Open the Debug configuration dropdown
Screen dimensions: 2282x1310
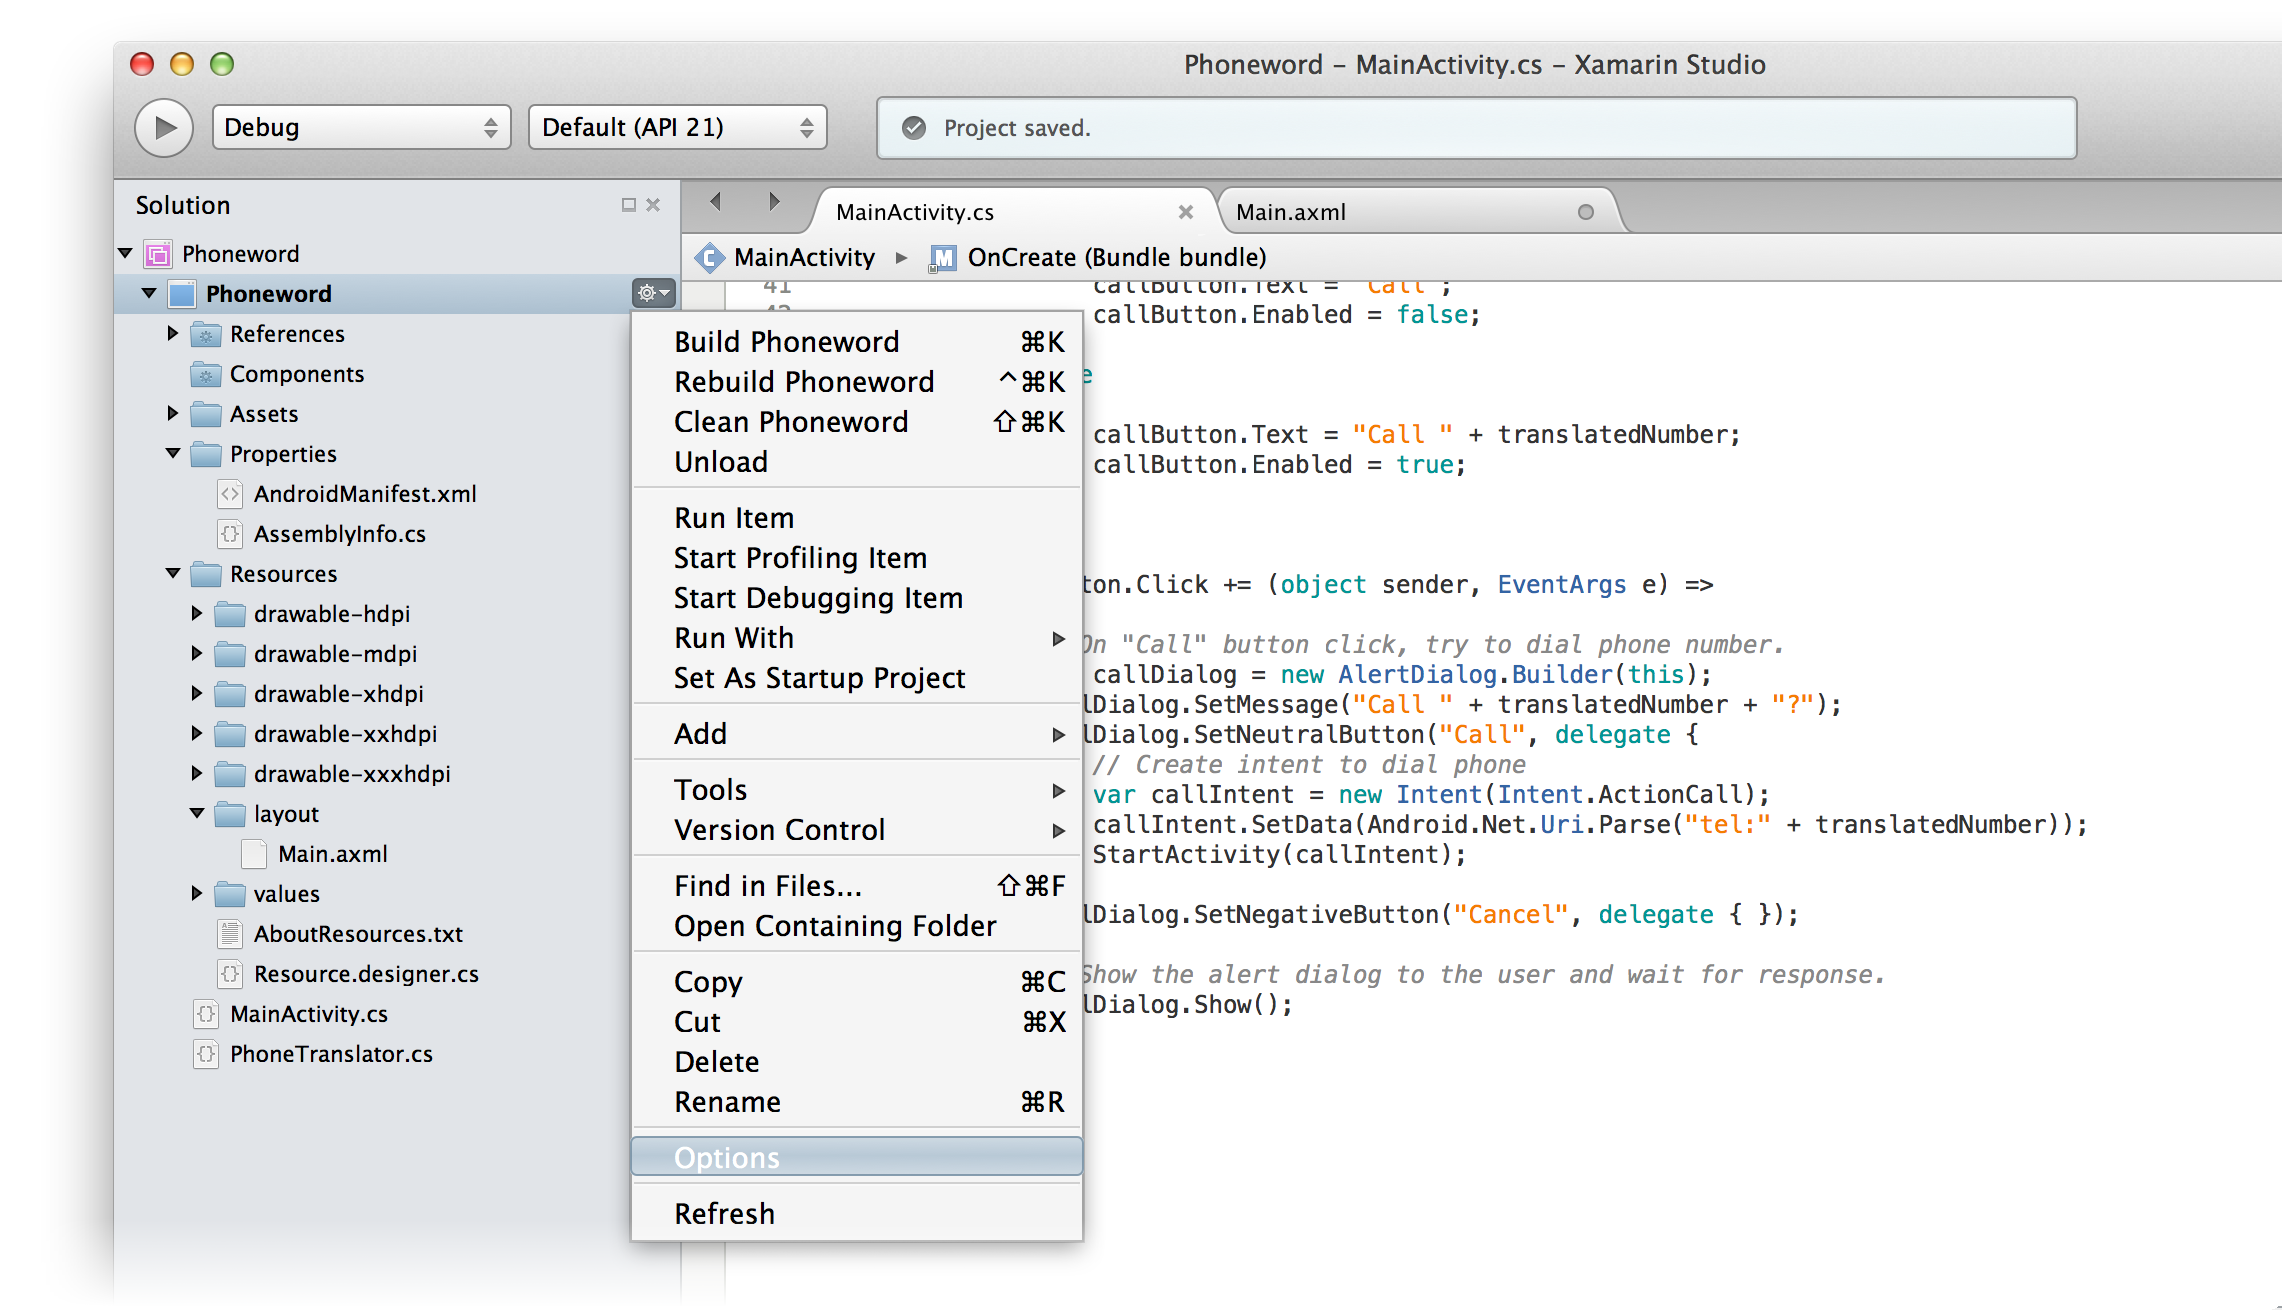361,128
